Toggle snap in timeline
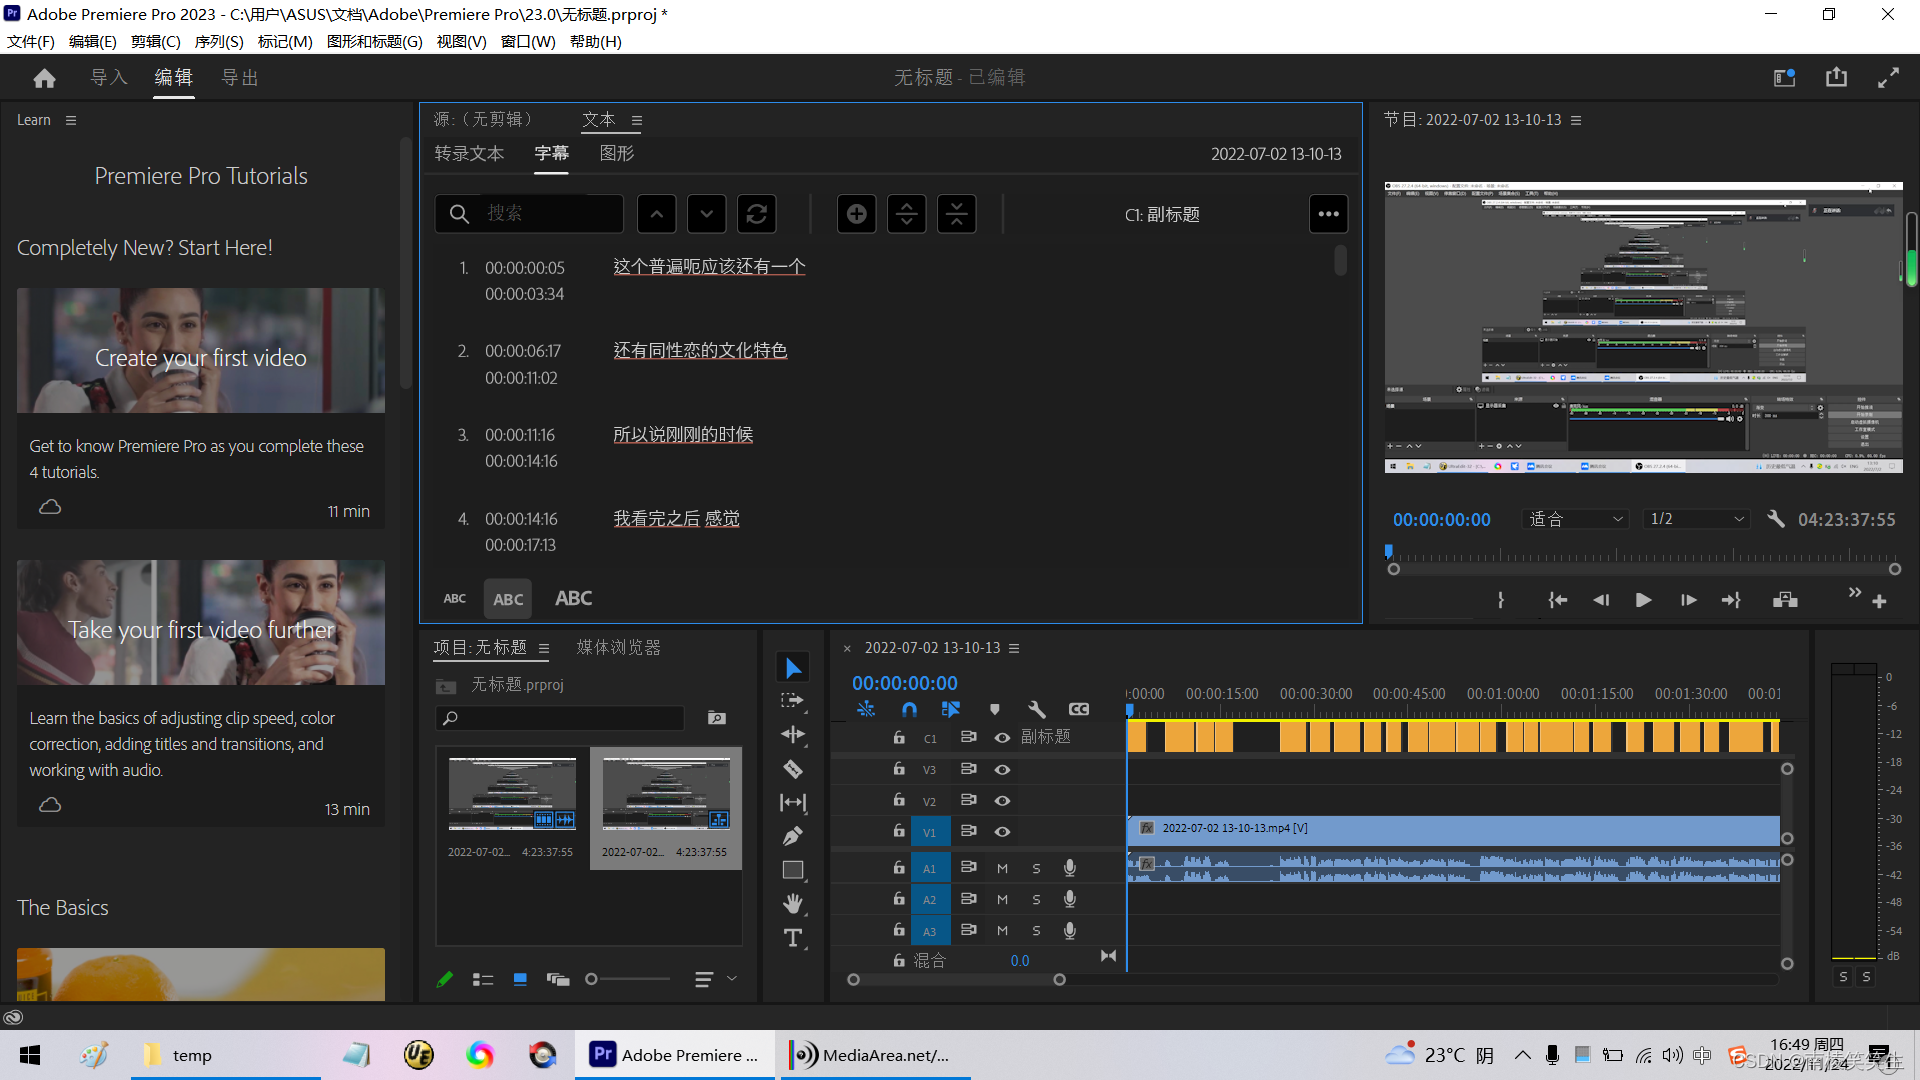The height and width of the screenshot is (1080, 1920). click(909, 709)
